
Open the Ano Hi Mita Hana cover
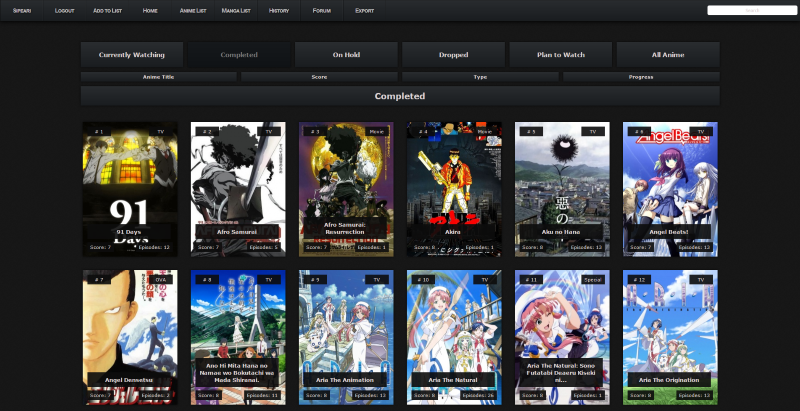click(238, 337)
